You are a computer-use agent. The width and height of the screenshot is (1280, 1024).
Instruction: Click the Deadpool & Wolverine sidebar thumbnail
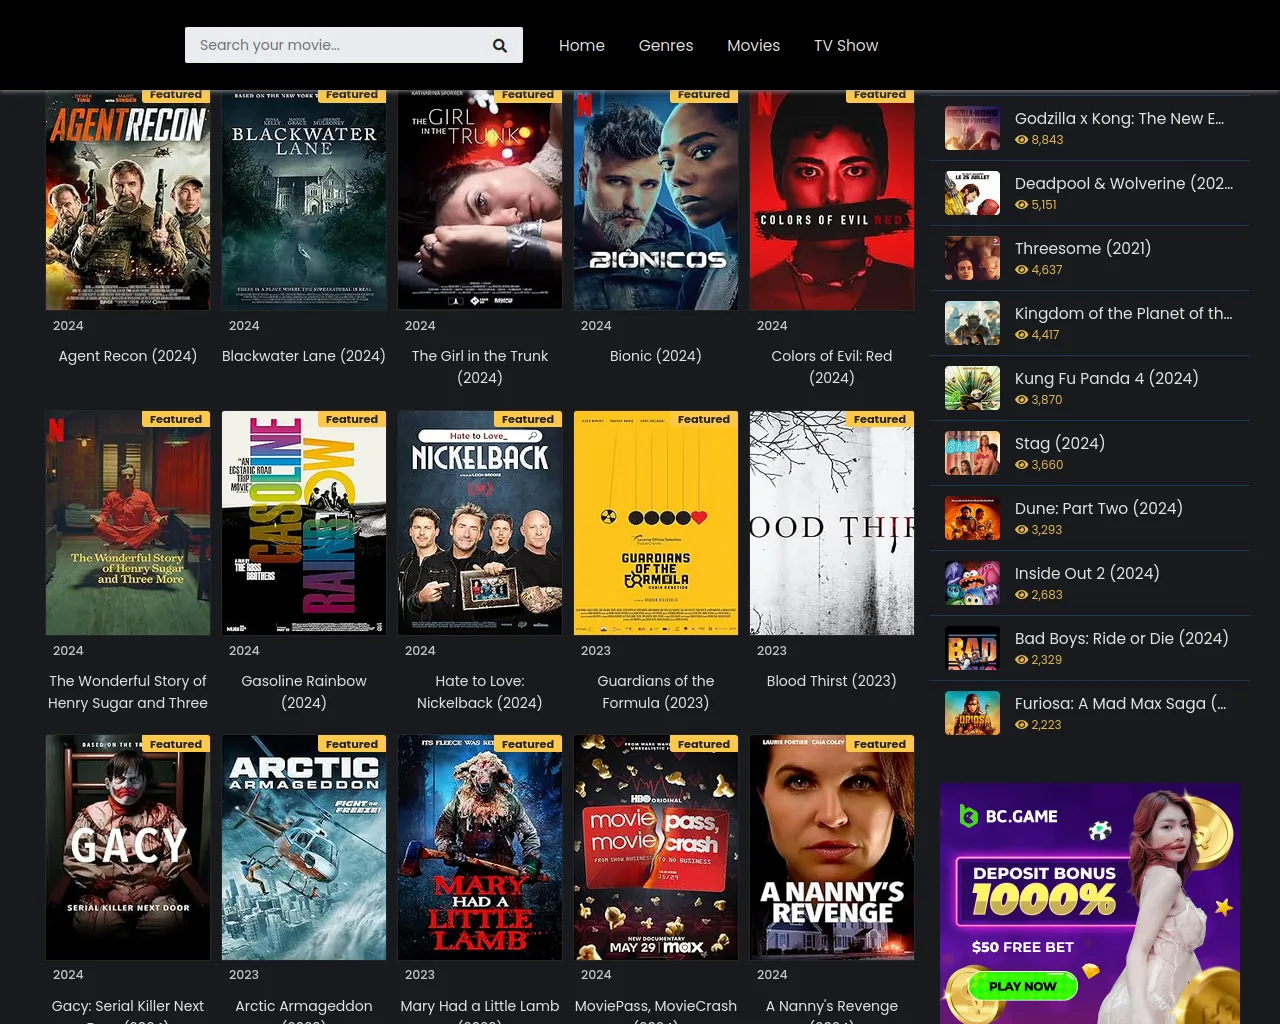click(972, 193)
